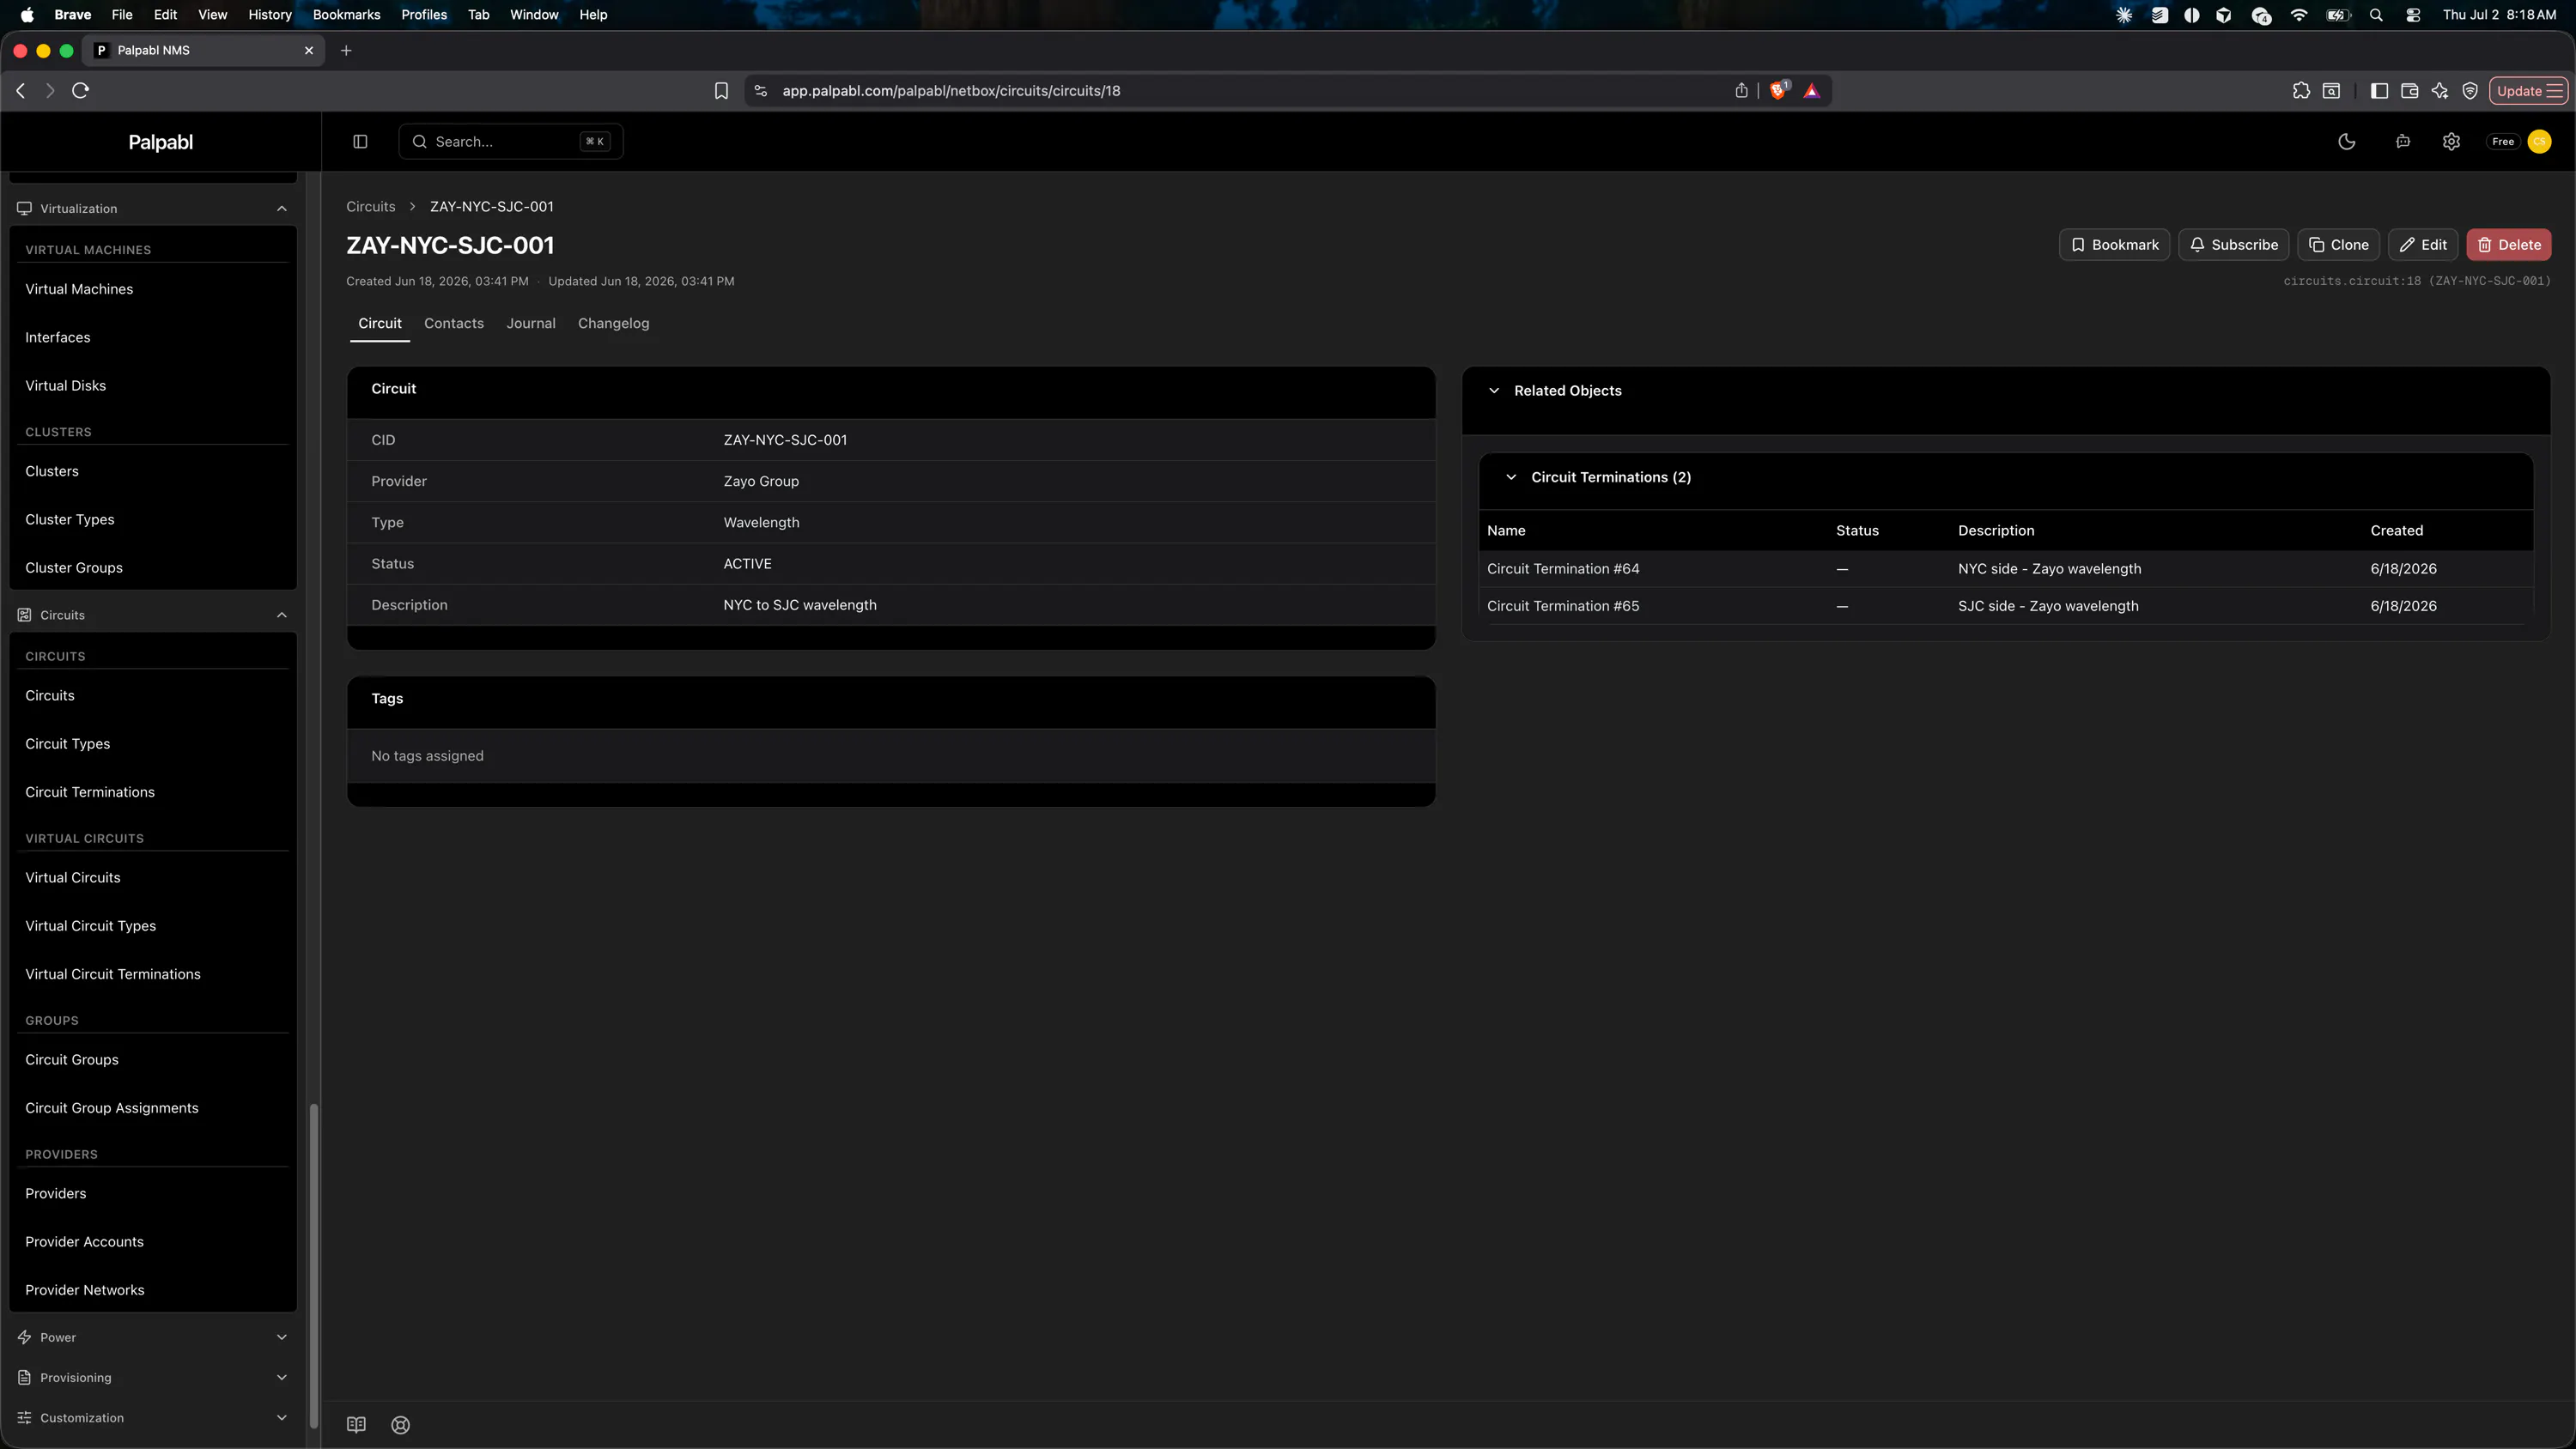Click the Zayo Group provider value

(x=760, y=481)
